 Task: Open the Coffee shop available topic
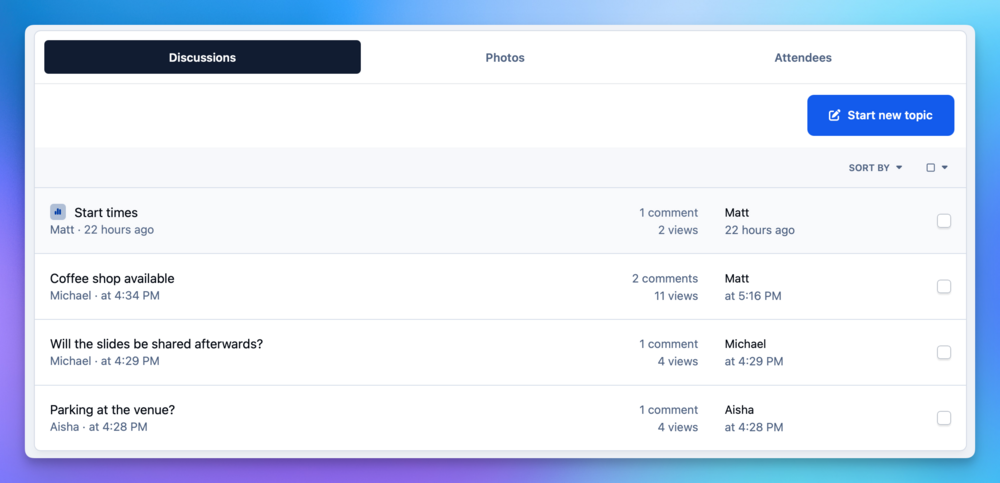click(x=112, y=278)
